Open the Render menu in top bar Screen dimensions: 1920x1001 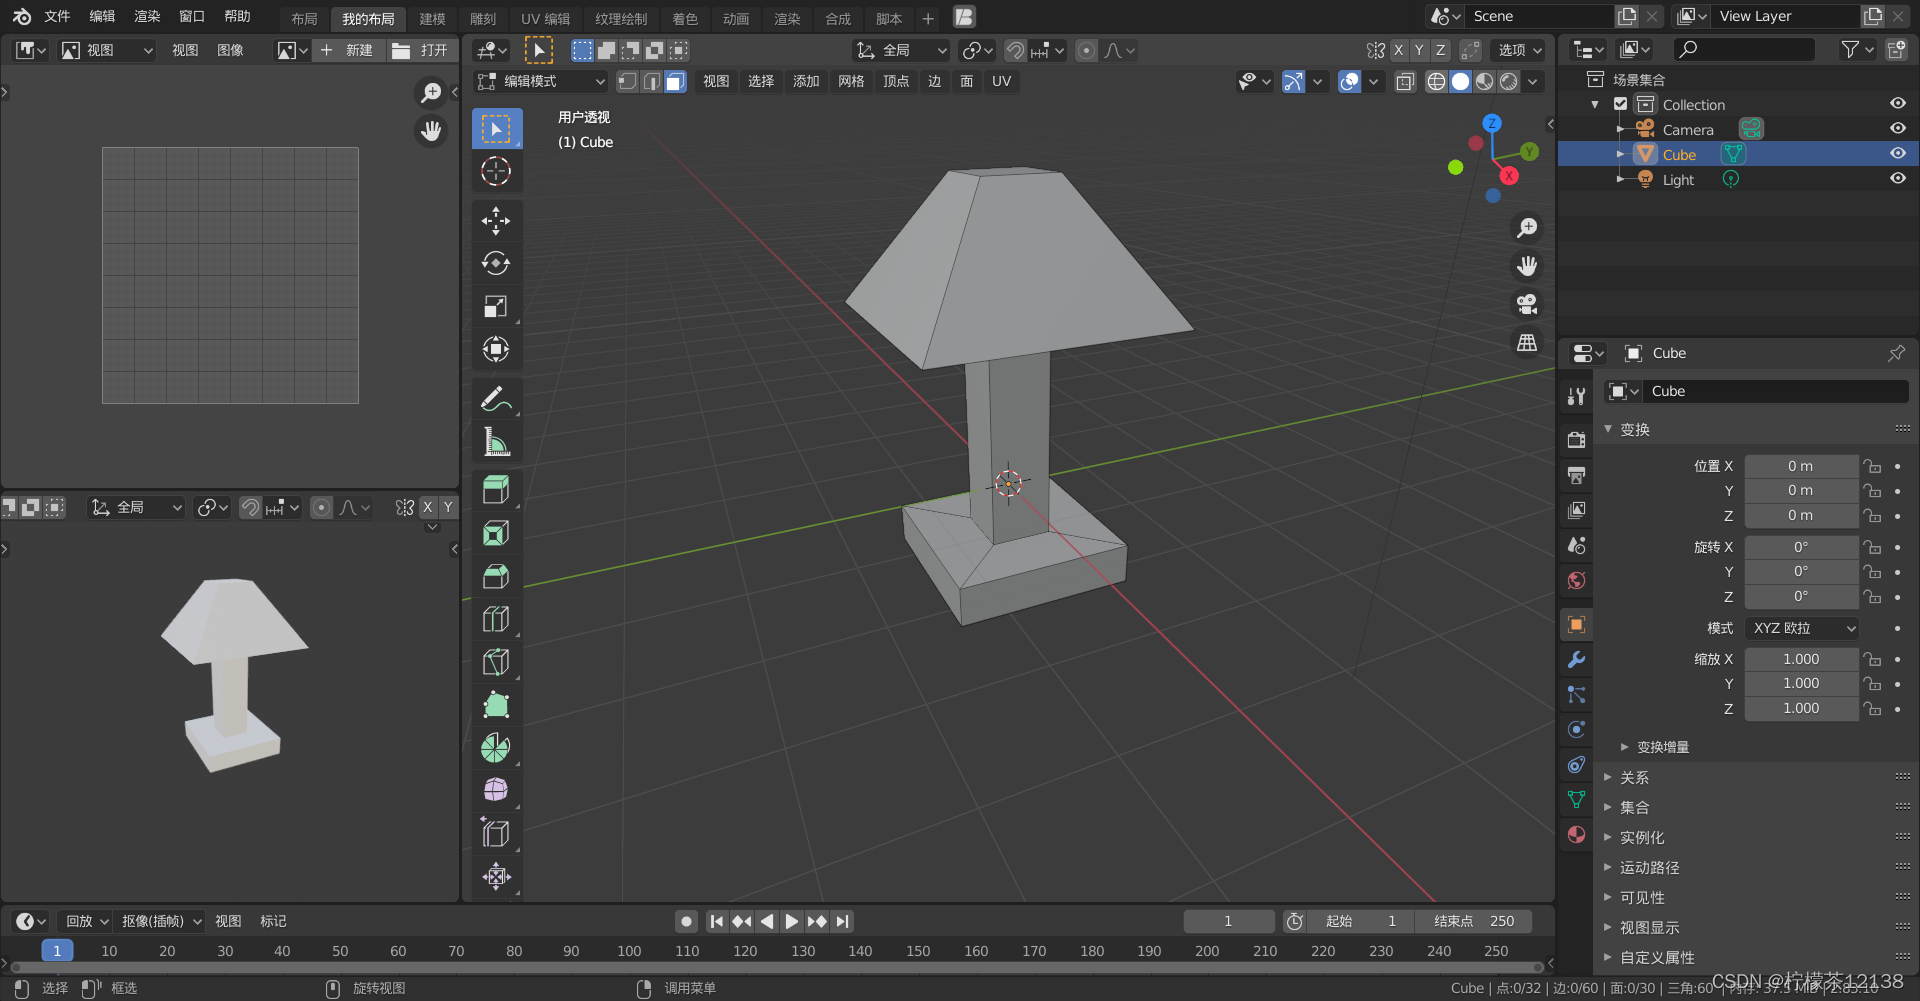(147, 17)
